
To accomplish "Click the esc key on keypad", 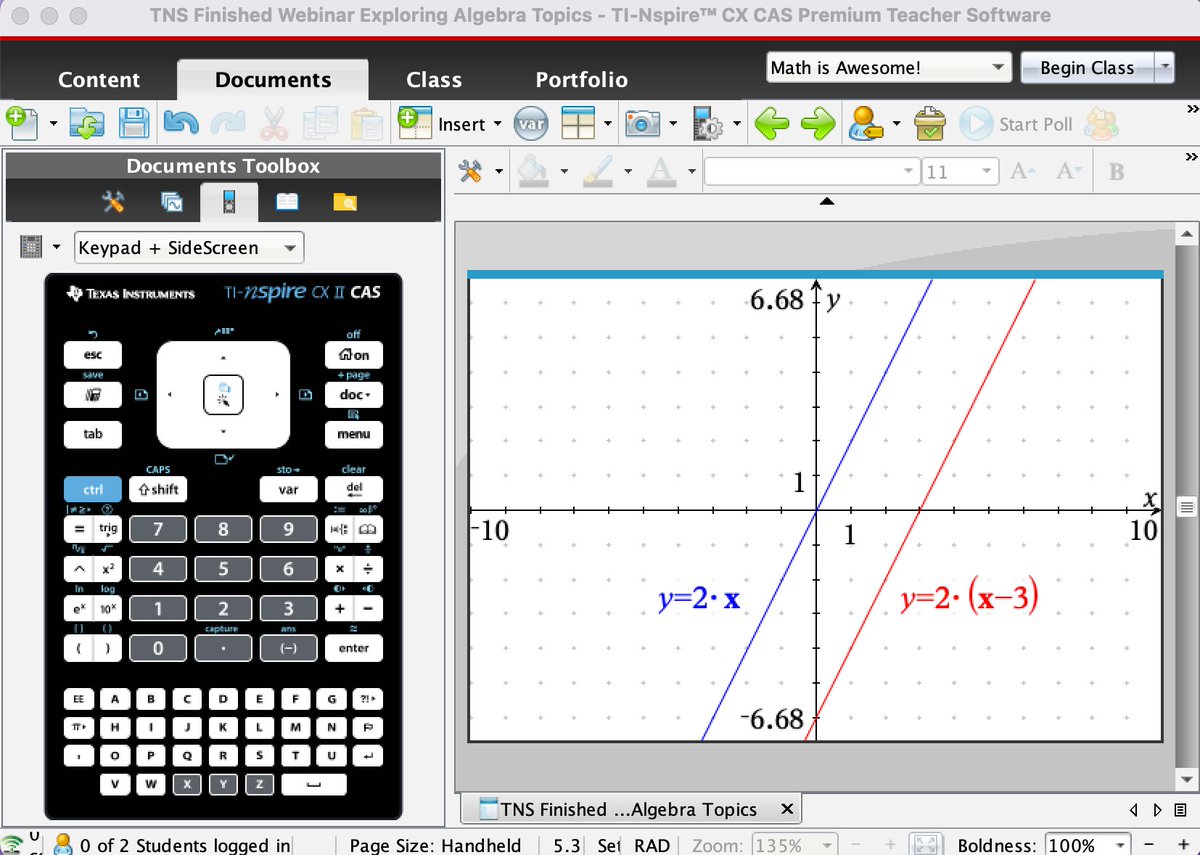I will click(x=92, y=354).
